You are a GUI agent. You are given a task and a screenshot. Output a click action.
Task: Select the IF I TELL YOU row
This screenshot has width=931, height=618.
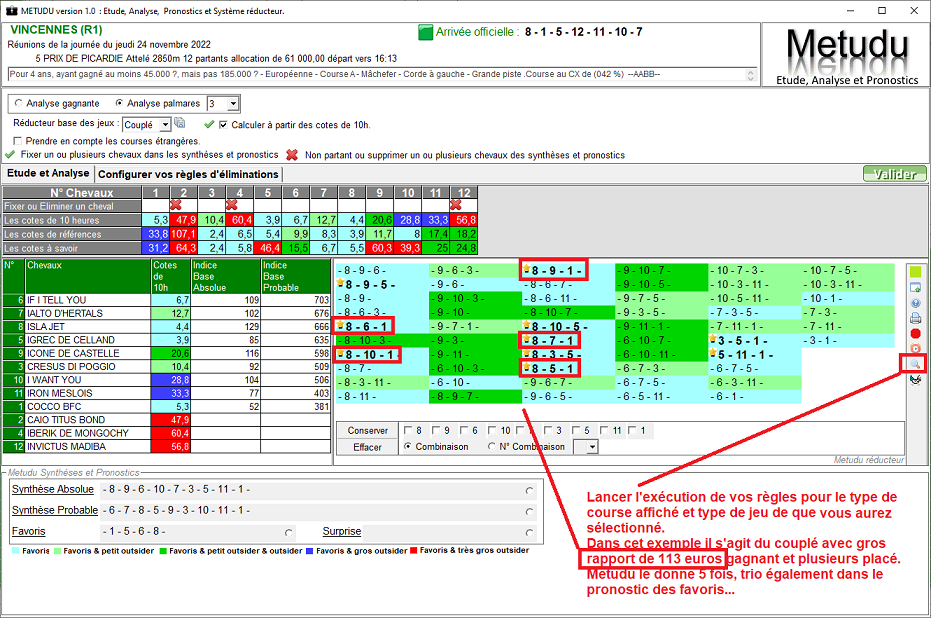166,300
